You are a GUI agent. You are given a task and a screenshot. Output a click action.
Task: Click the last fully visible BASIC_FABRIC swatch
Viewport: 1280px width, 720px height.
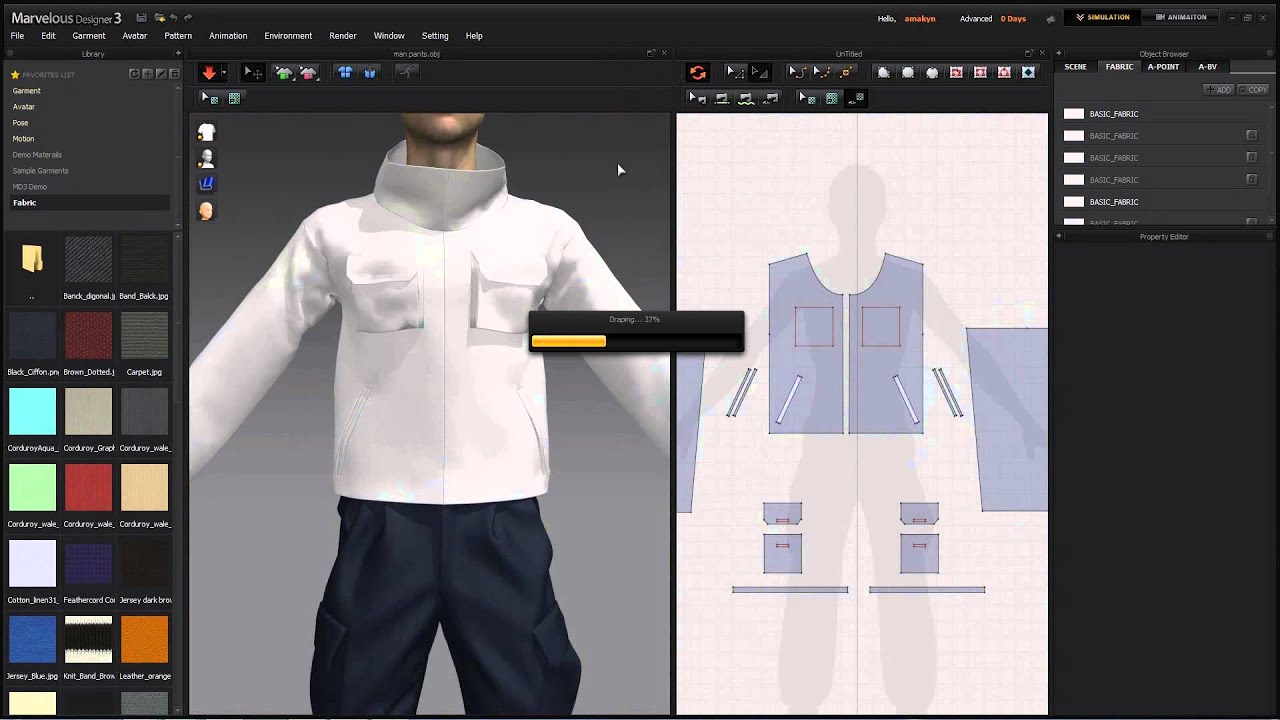1073,202
